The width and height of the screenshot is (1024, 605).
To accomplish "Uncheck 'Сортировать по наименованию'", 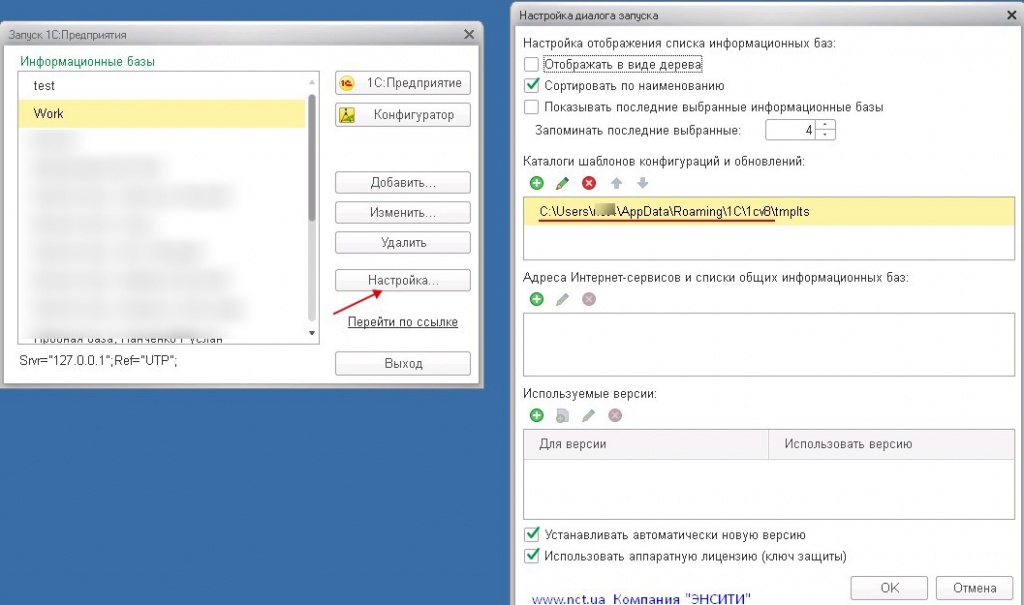I will pyautogui.click(x=532, y=86).
